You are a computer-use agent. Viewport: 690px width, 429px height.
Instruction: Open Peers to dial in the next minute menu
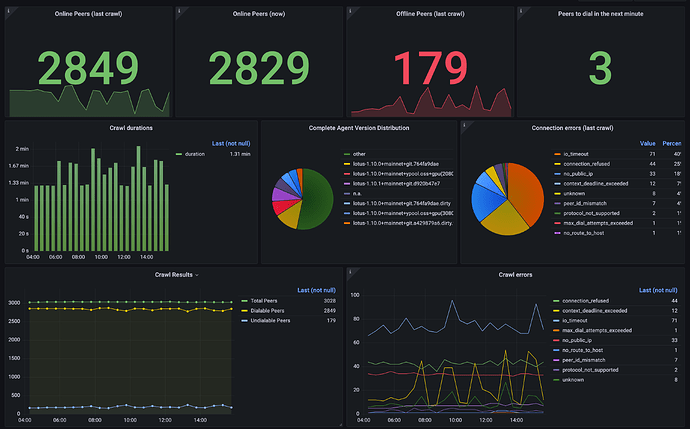click(x=600, y=14)
